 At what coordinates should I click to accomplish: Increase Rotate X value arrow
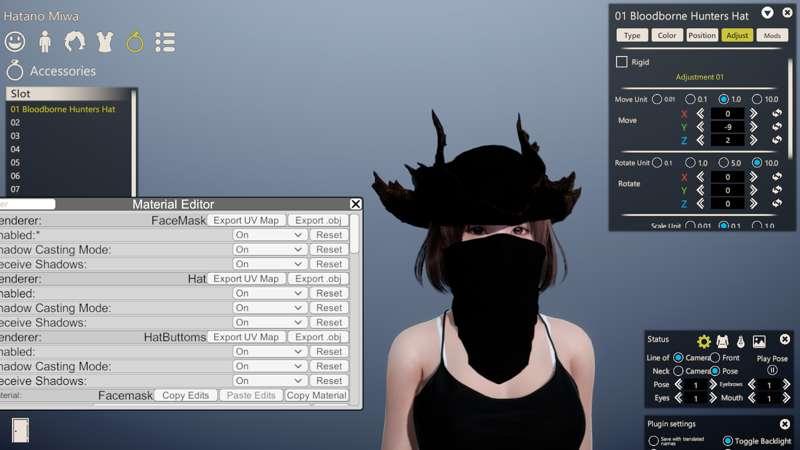(x=754, y=177)
